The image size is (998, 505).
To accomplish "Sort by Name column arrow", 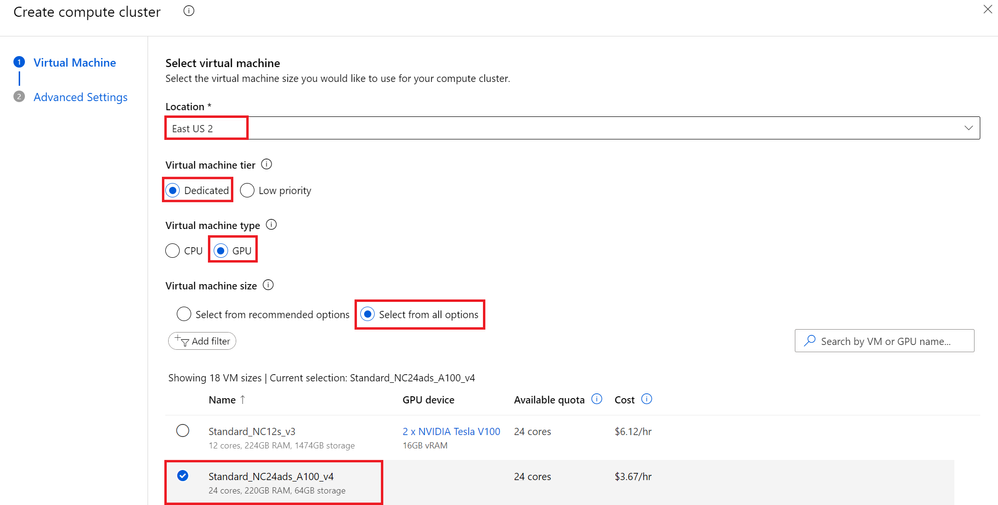I will coord(242,400).
